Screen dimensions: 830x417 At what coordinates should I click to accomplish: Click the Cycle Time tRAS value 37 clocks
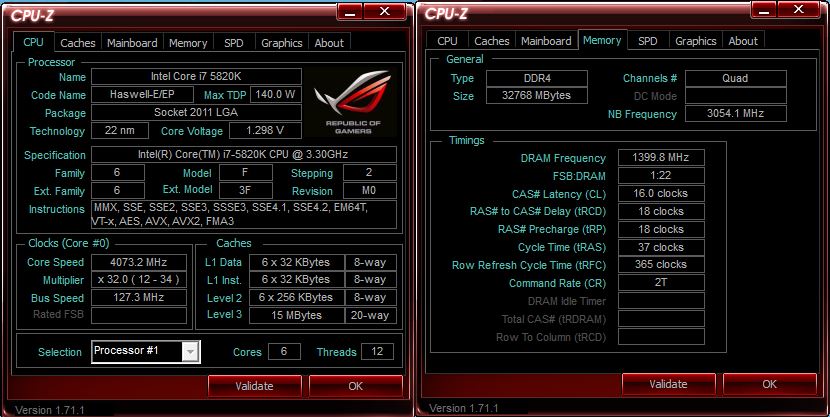pyautogui.click(x=661, y=247)
